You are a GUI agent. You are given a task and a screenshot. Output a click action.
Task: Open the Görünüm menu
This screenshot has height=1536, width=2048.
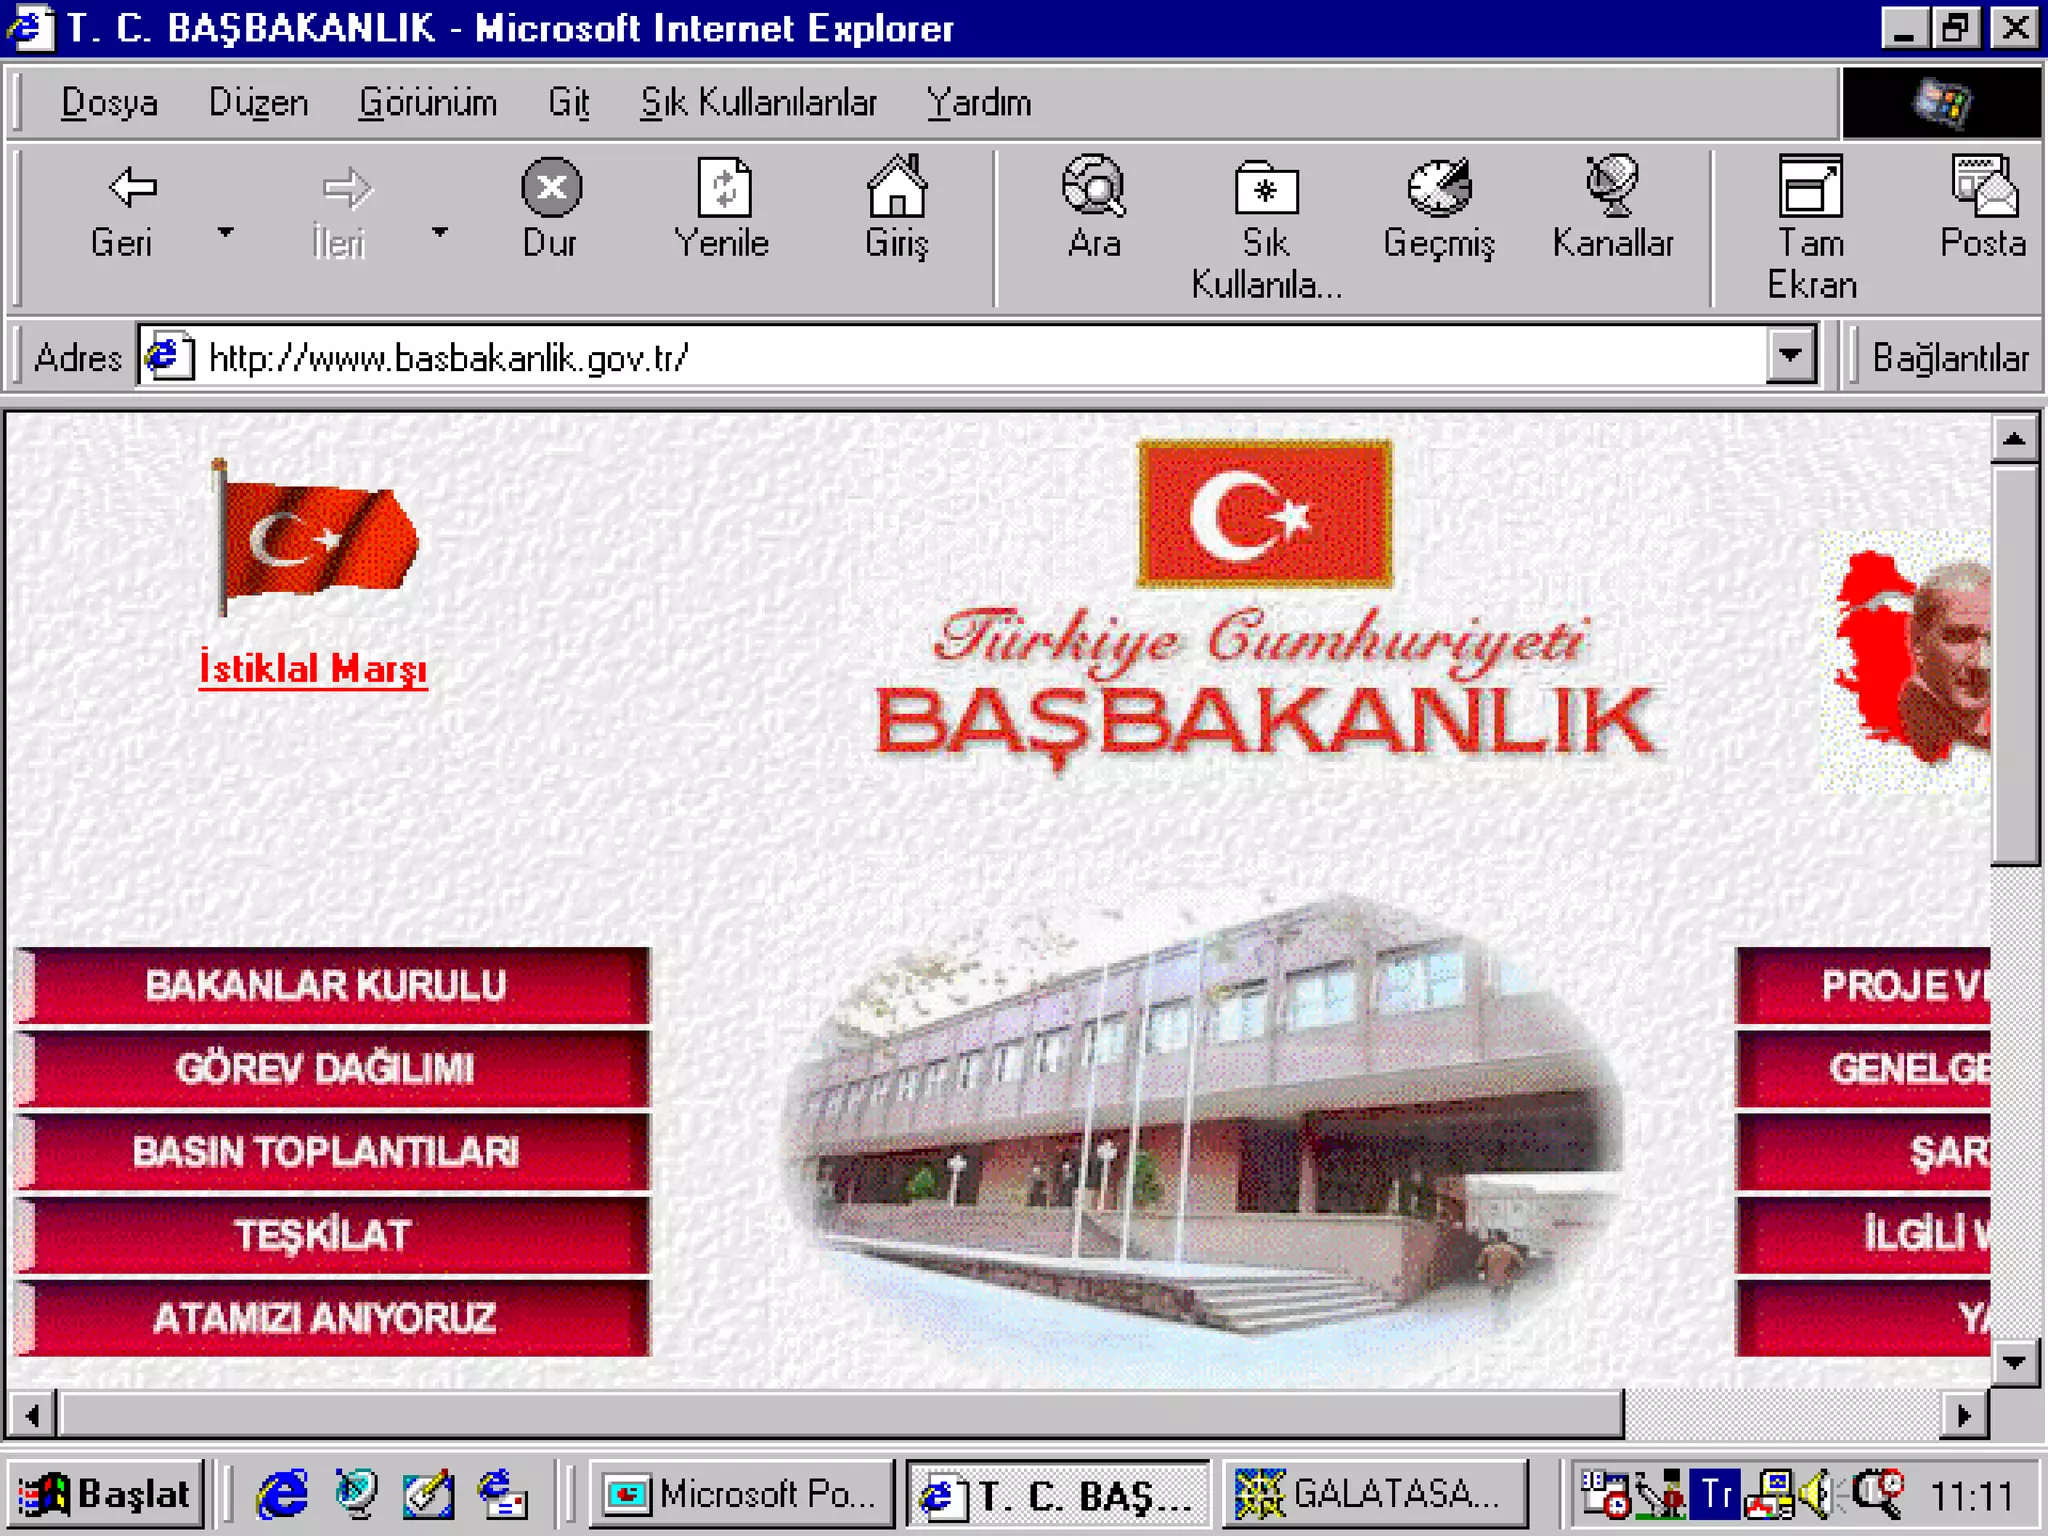[427, 103]
